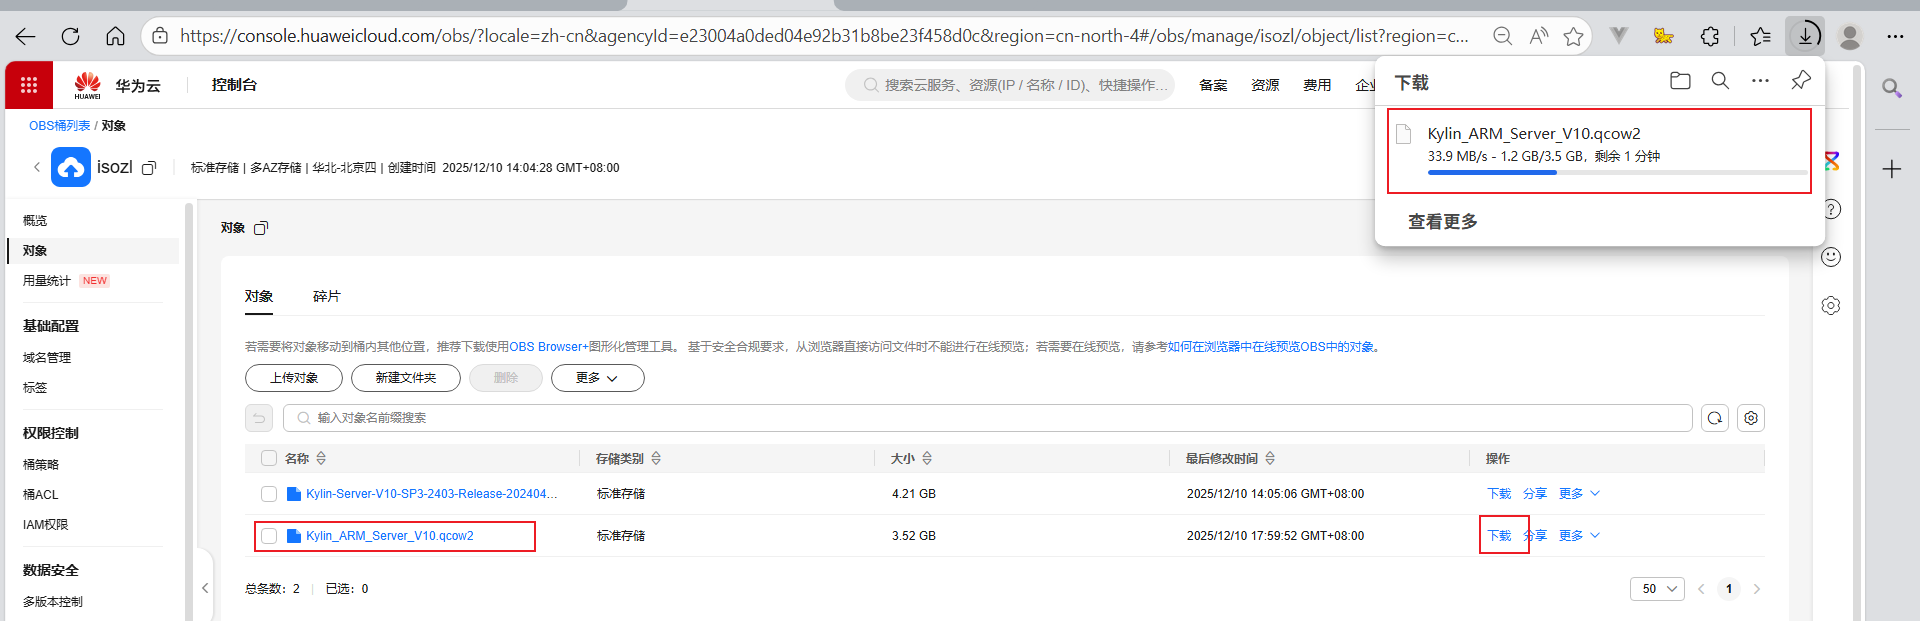Search downloads with the magnifier icon

1720,81
